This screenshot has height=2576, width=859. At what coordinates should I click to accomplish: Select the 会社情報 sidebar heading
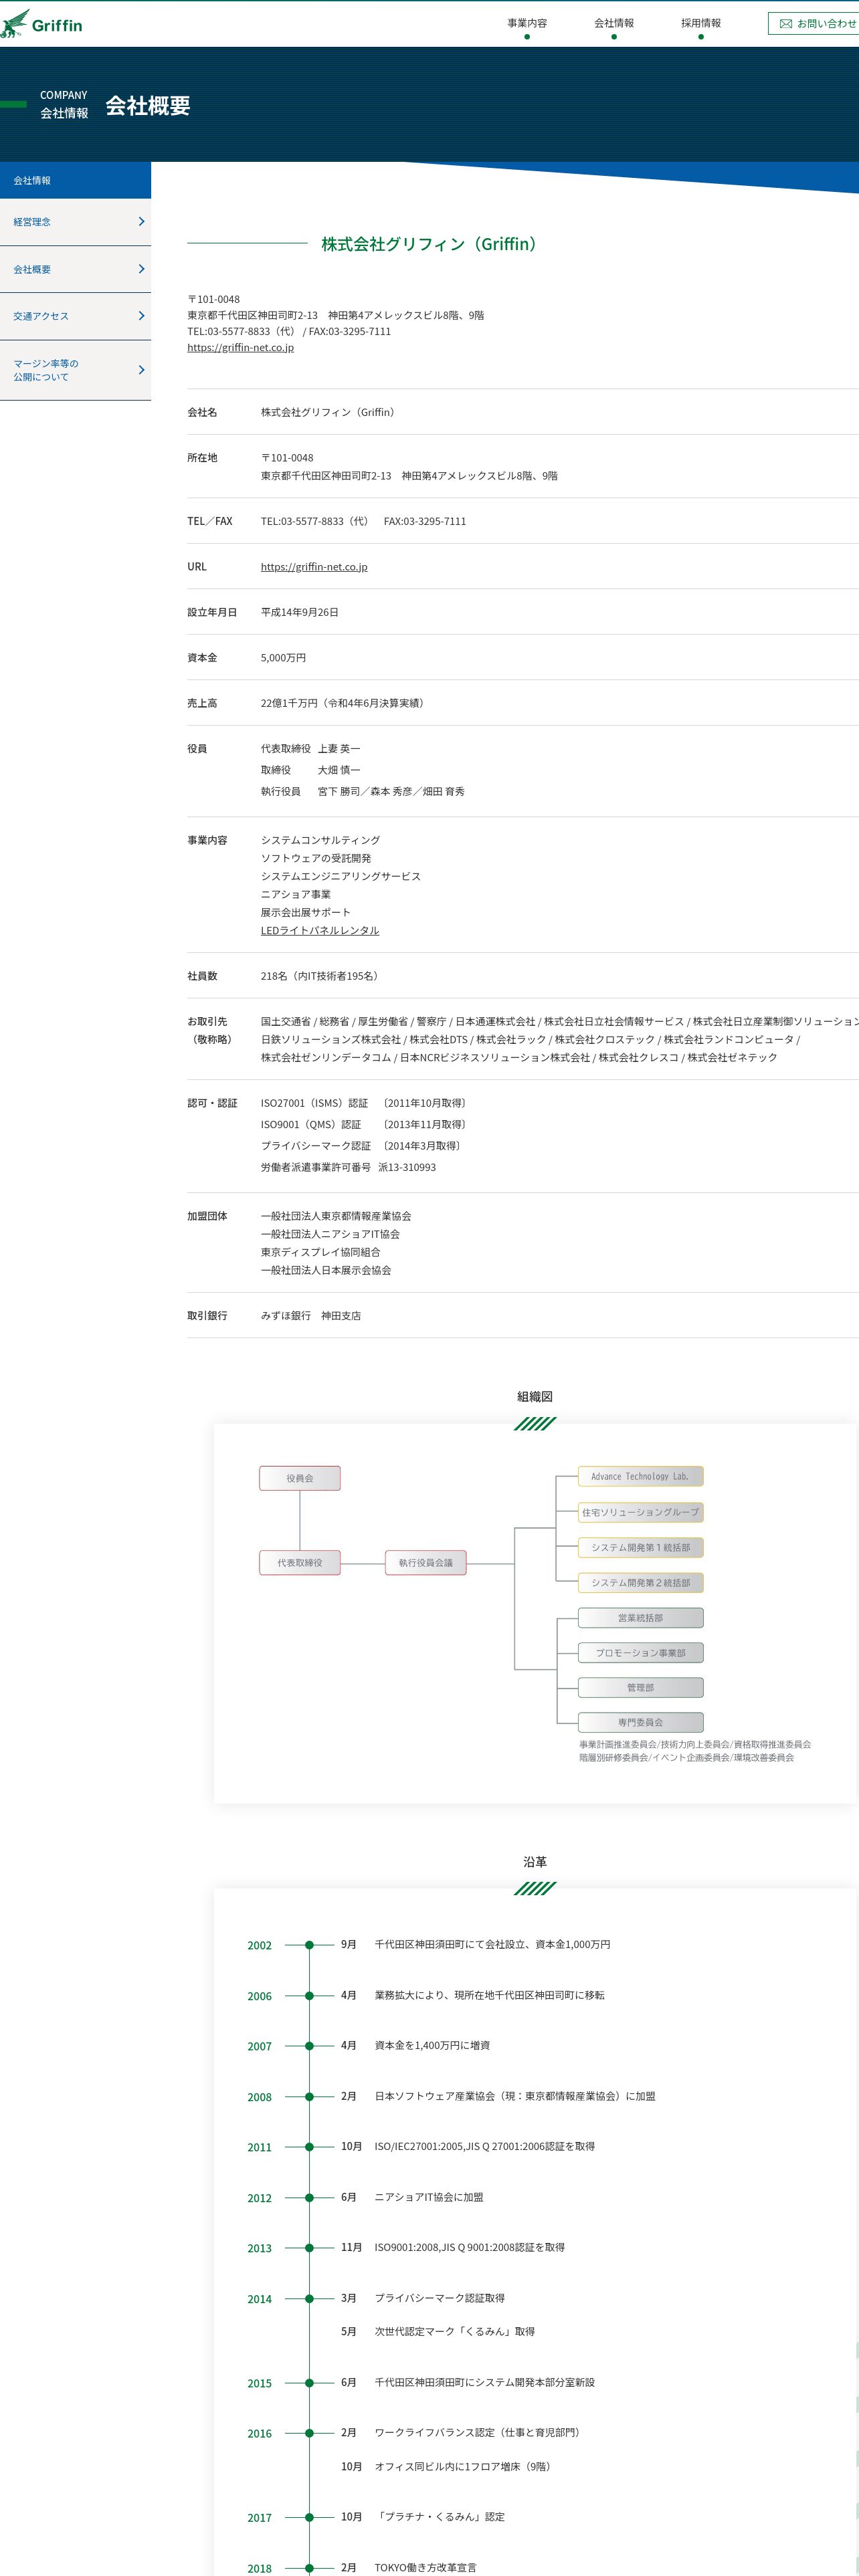[x=75, y=180]
